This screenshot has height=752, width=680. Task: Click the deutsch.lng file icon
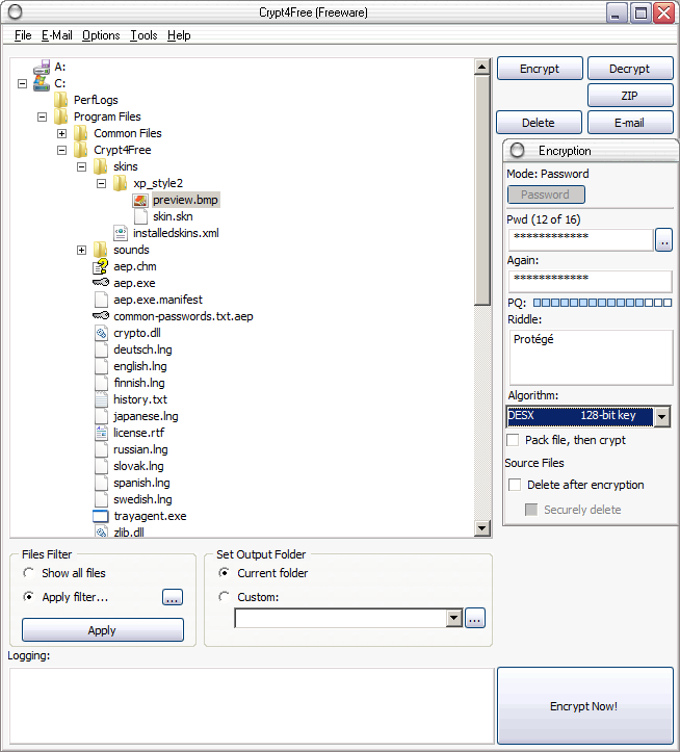tap(101, 350)
